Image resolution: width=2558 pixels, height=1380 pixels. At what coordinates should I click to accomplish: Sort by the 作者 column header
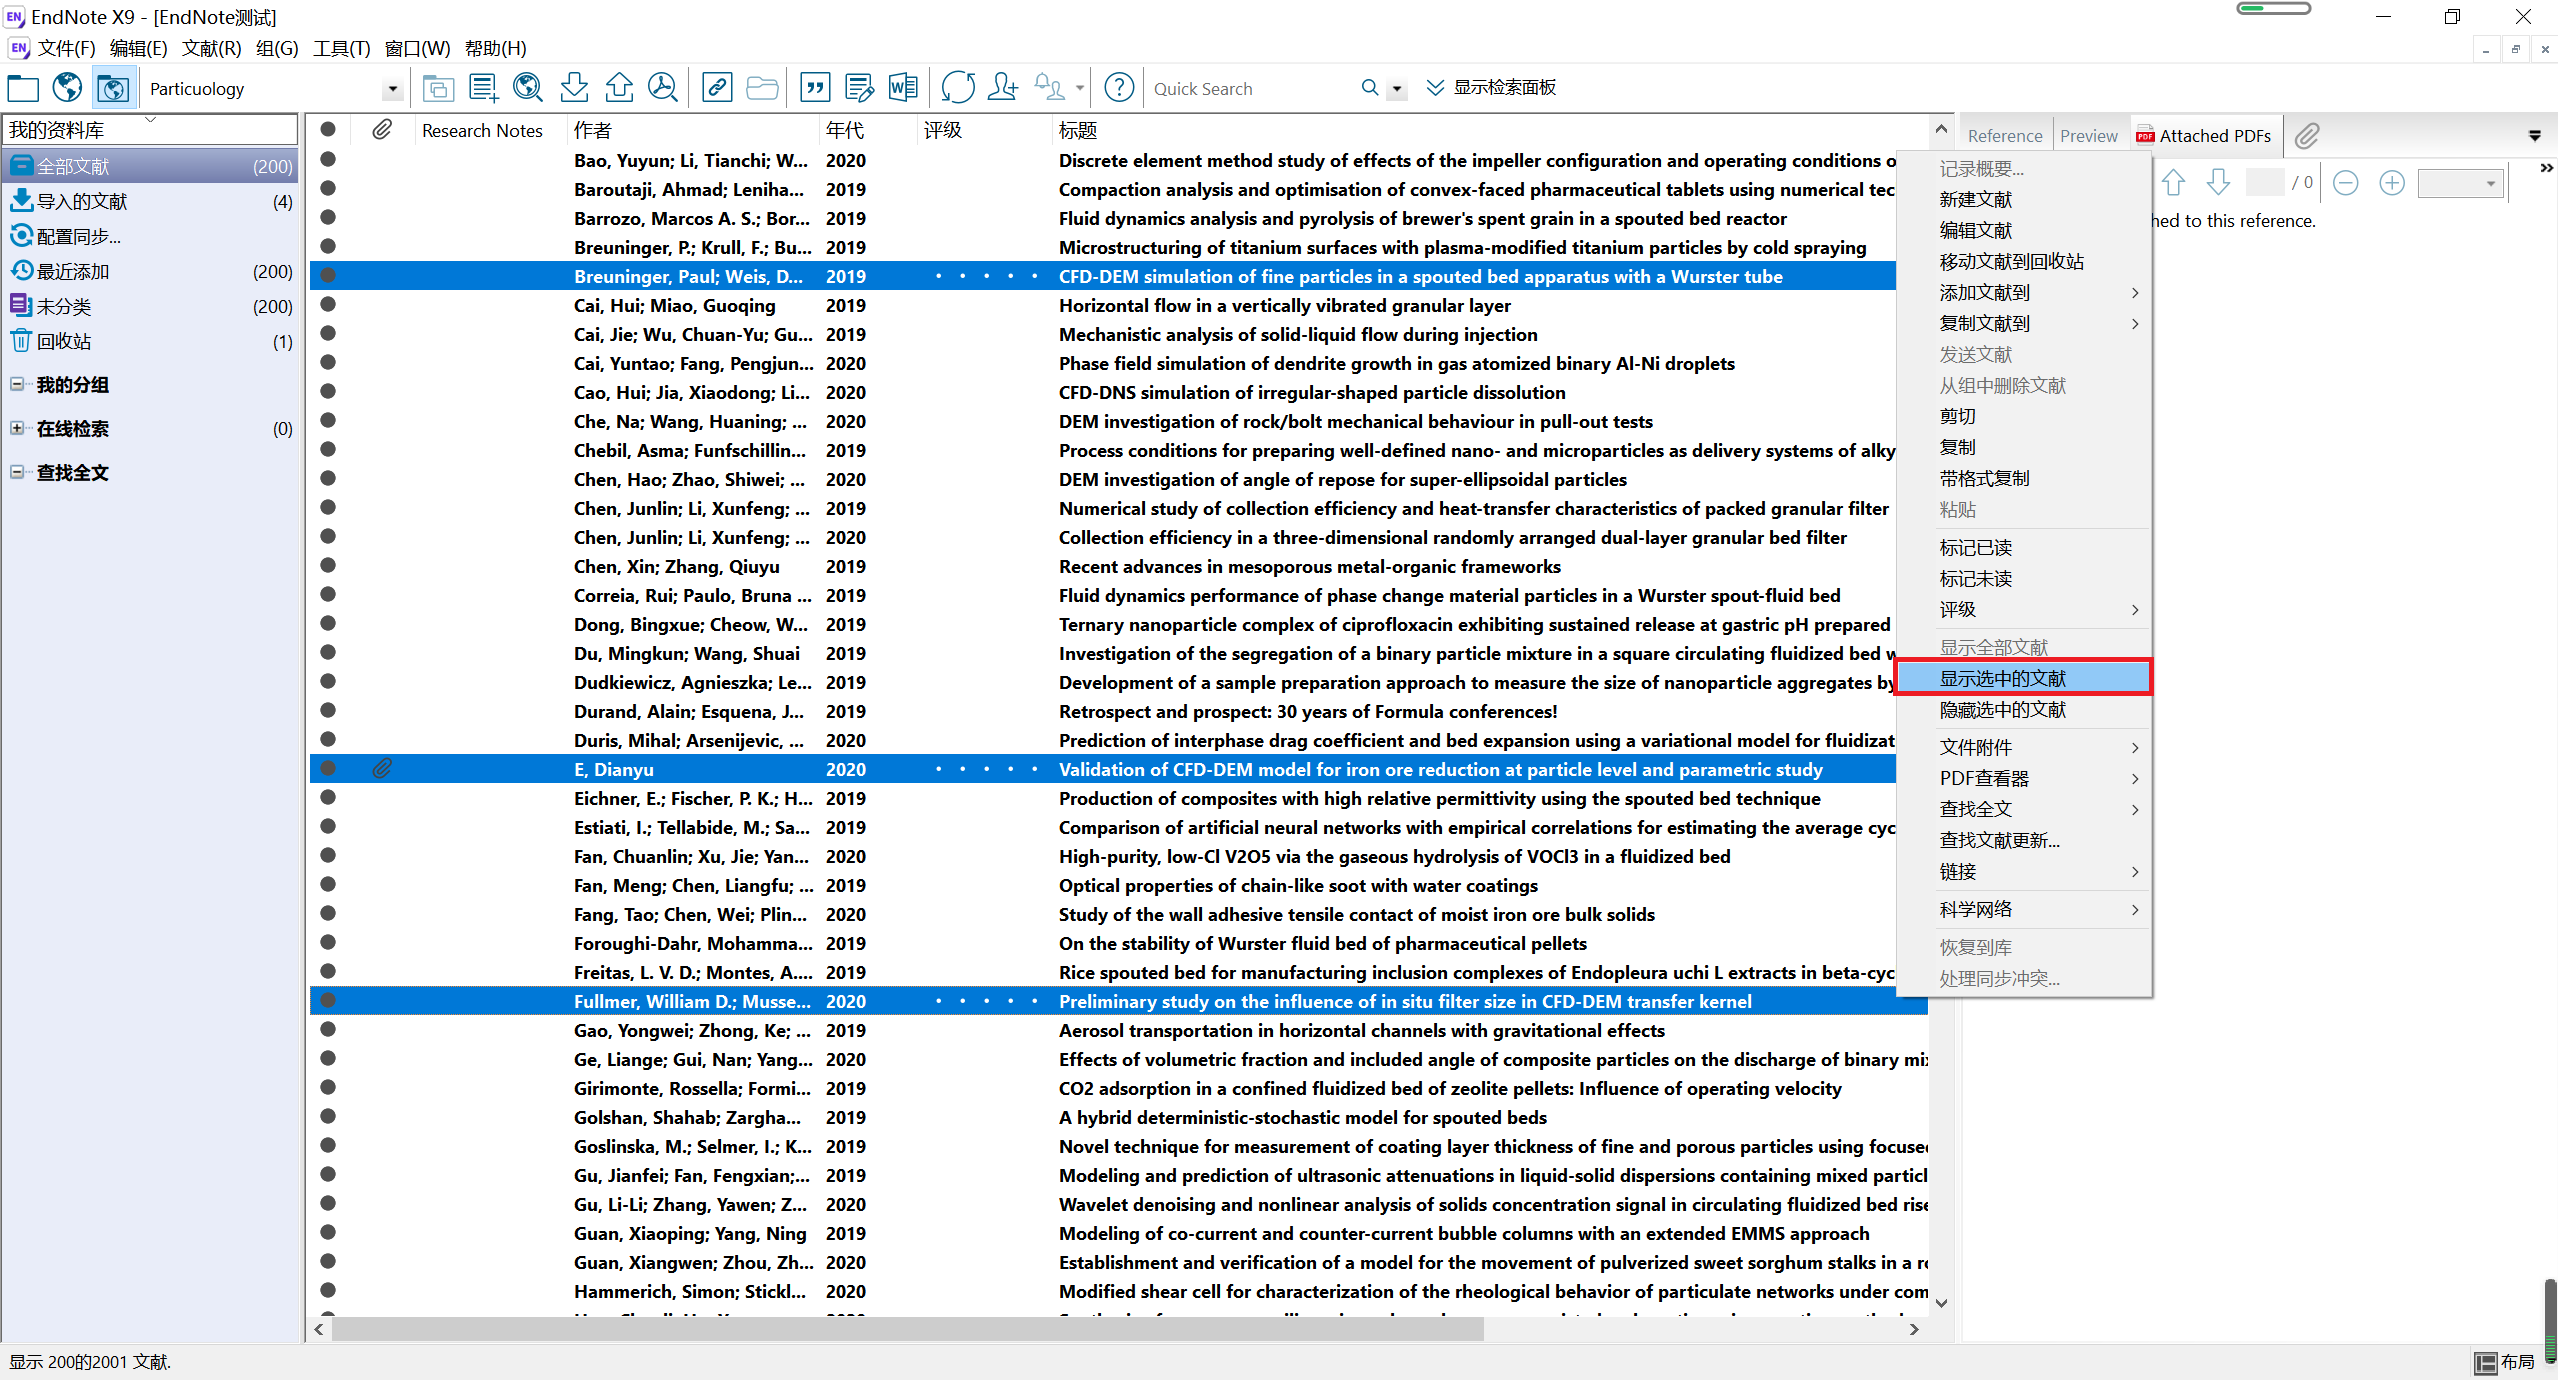[x=692, y=130]
